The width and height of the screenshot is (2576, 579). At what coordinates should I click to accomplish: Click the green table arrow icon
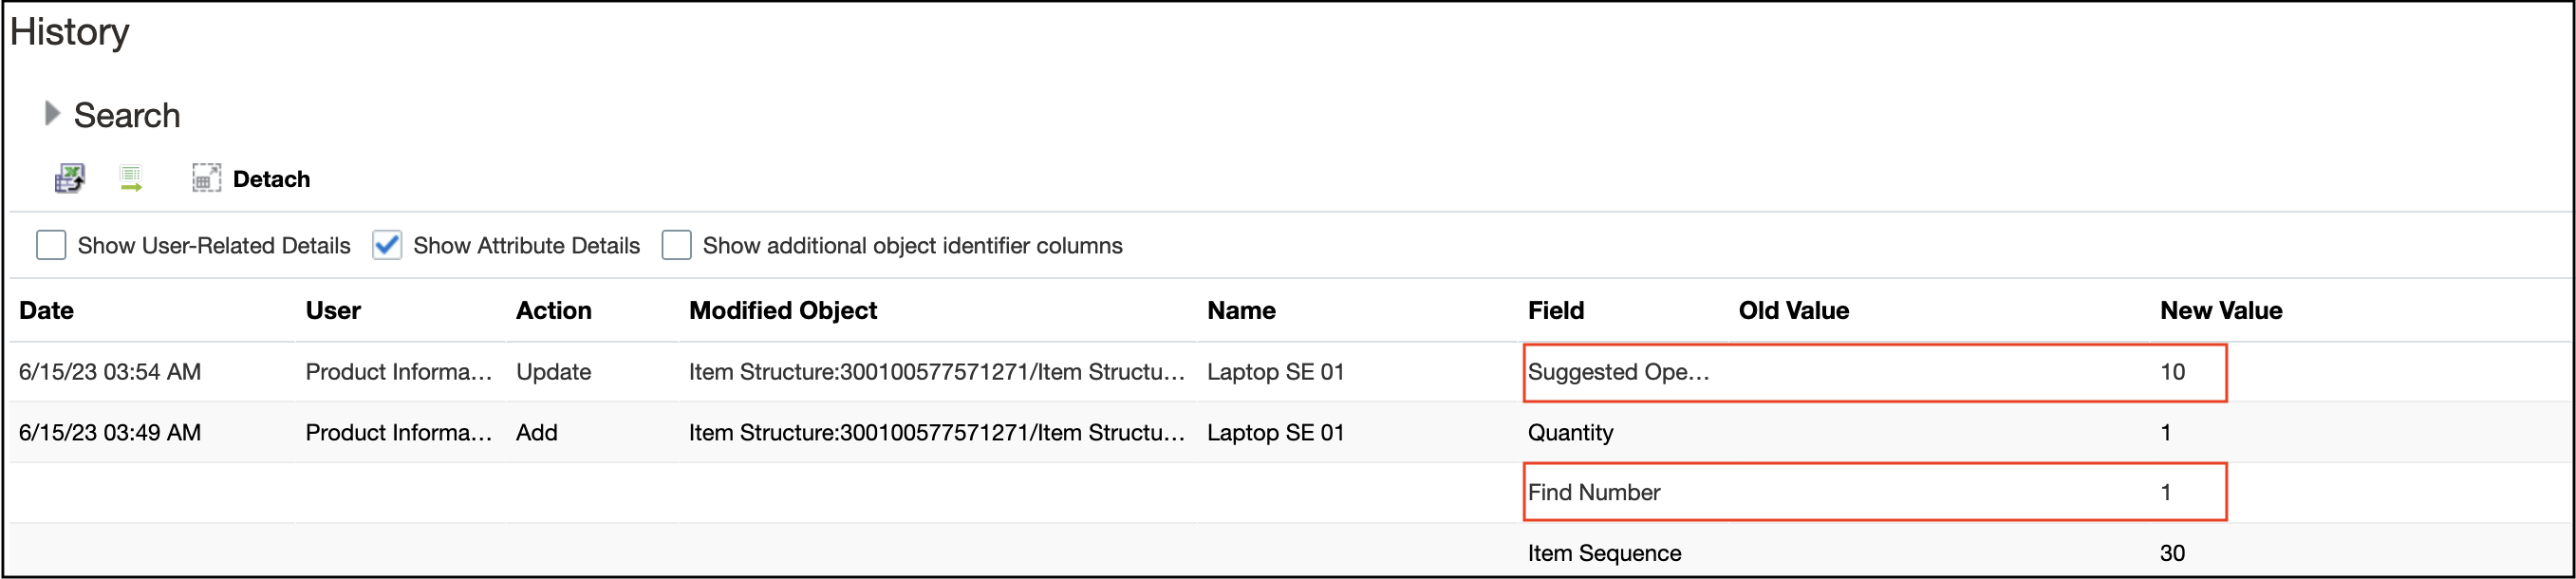pos(131,179)
